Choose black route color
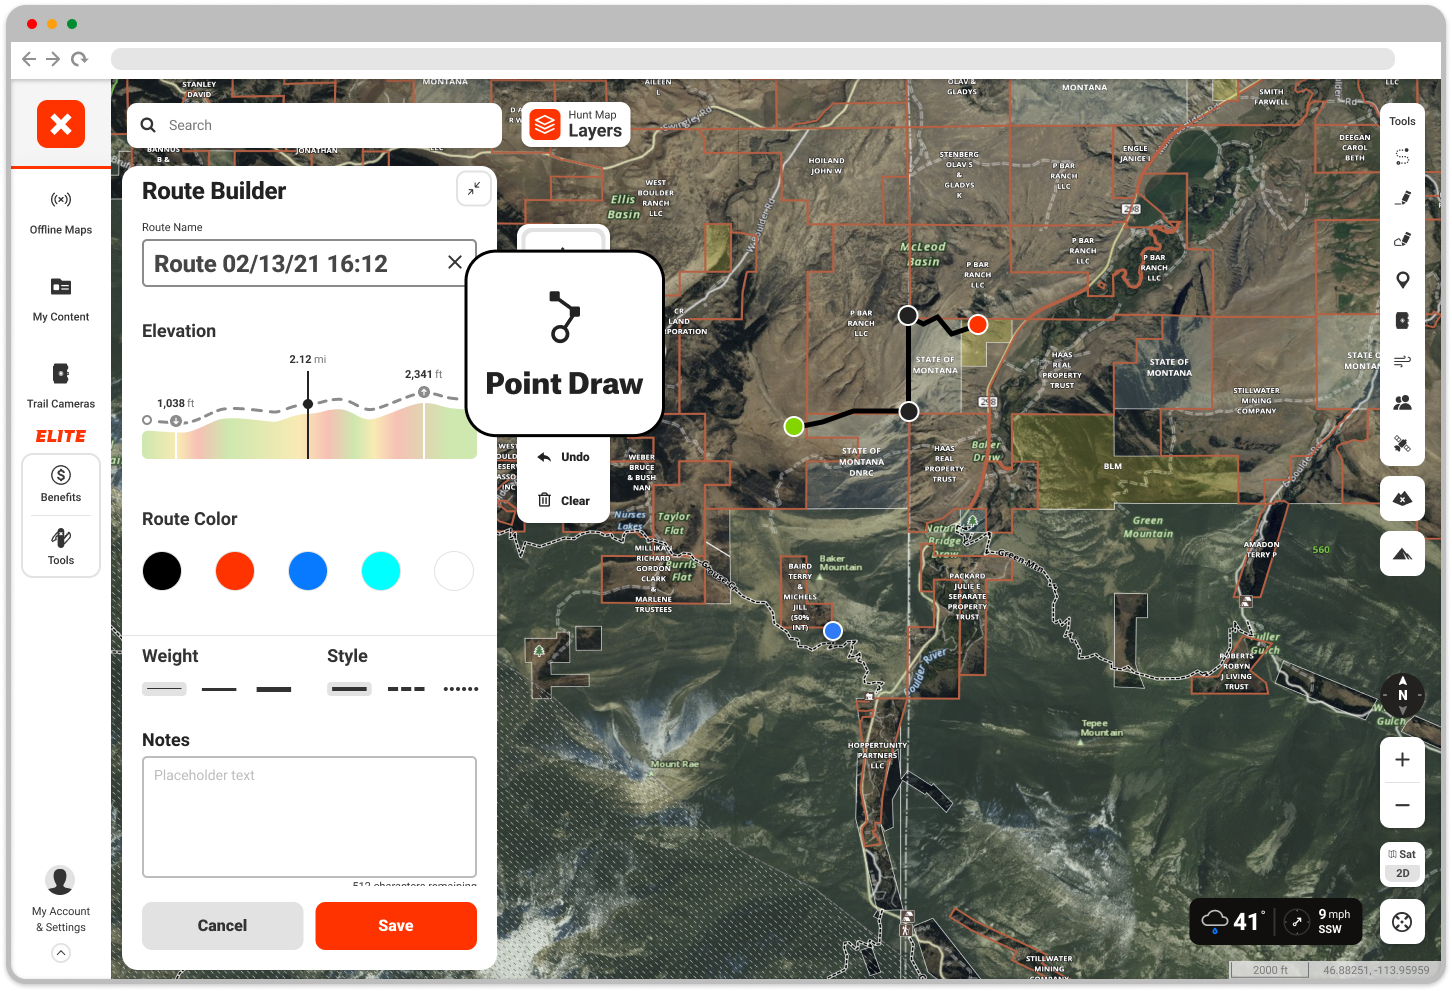Viewport: 1452px width, 991px height. (162, 571)
